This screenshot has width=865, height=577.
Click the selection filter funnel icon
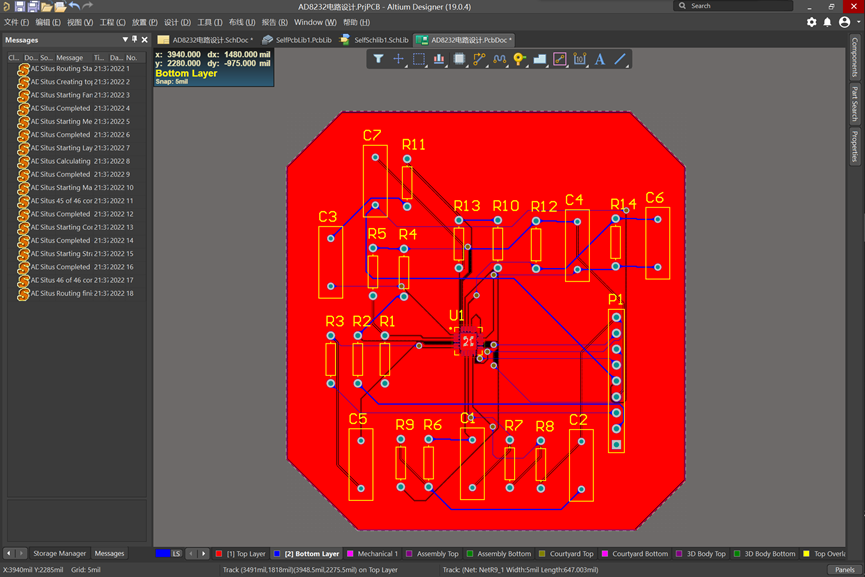pyautogui.click(x=378, y=59)
